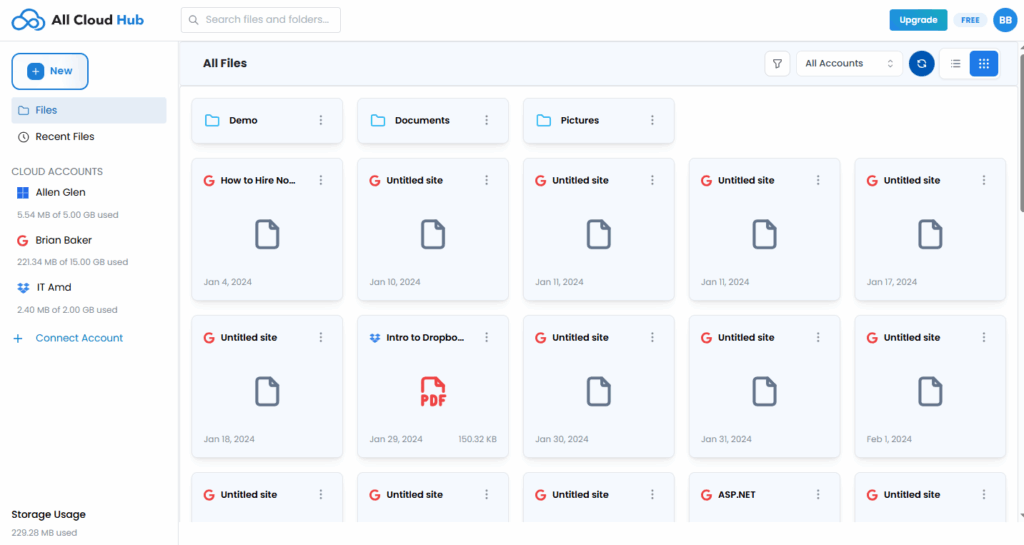Refresh files with the sync icon

(921, 64)
